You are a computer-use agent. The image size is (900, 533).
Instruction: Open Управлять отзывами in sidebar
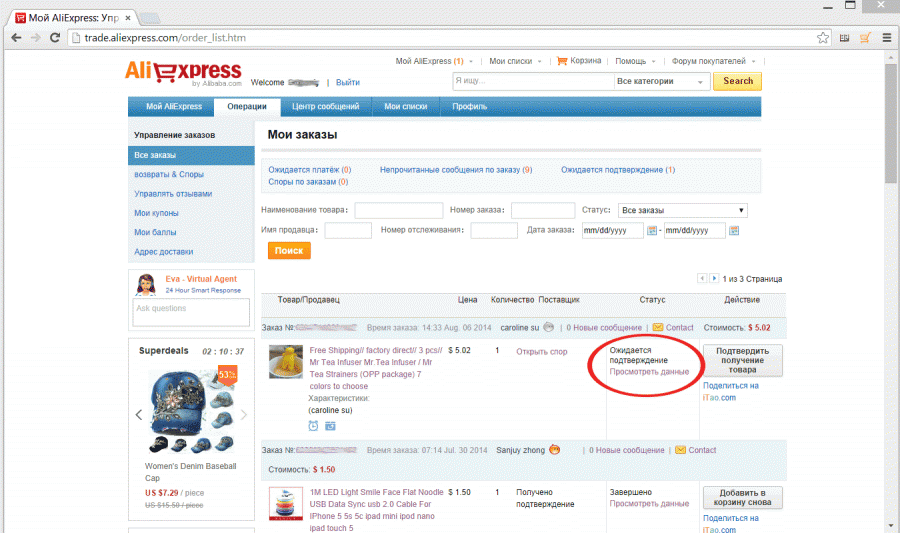(173, 194)
